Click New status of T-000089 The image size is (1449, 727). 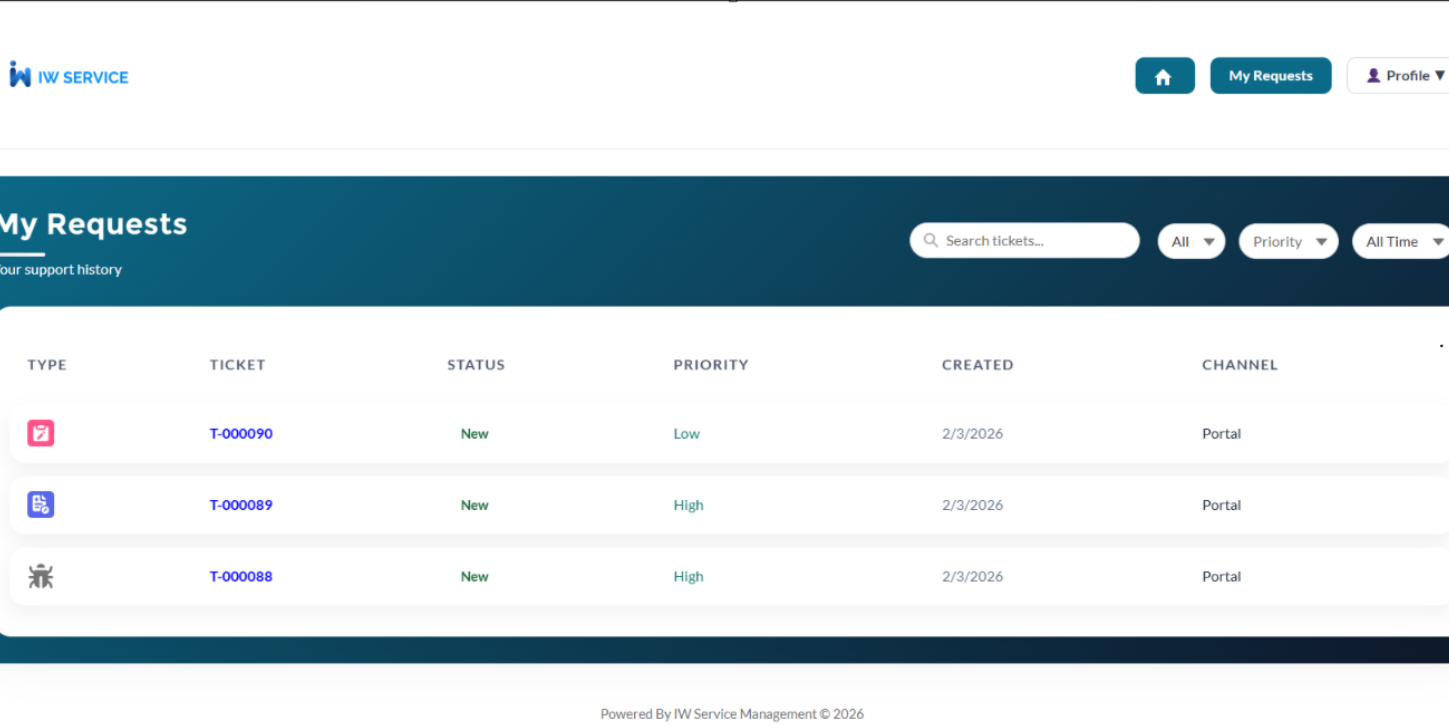pos(475,505)
